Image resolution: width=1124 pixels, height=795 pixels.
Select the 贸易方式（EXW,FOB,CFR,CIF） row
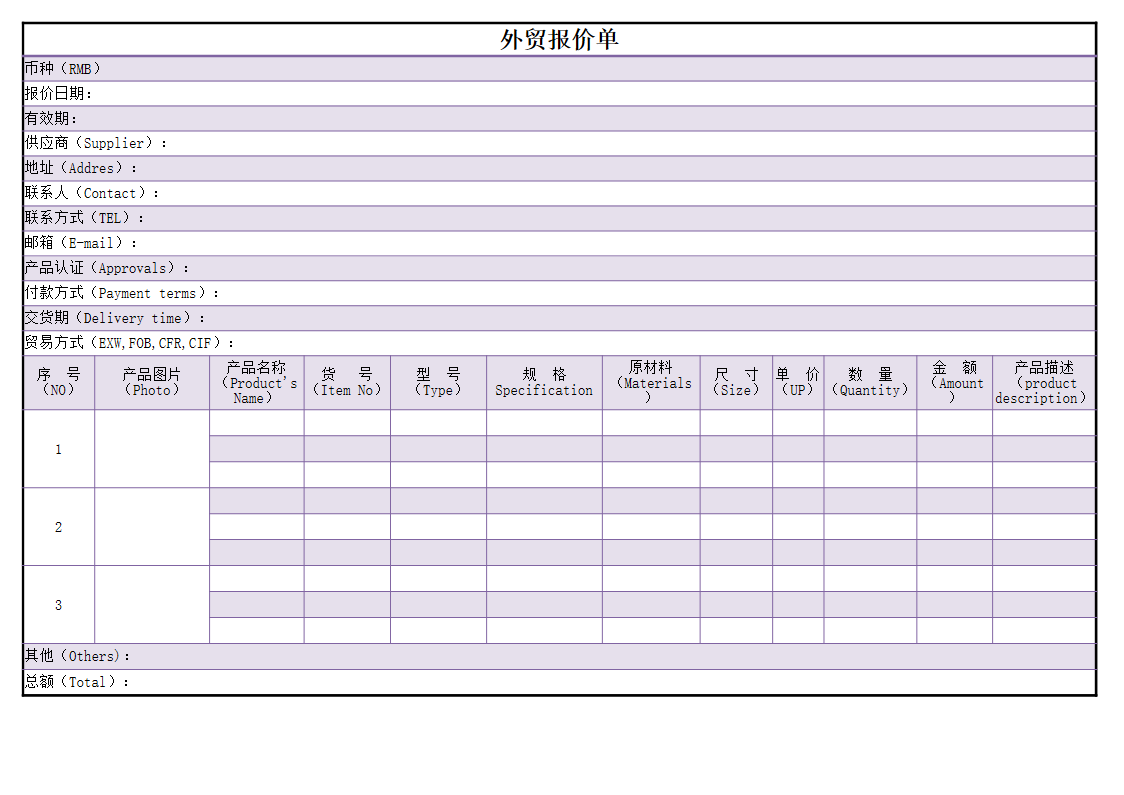point(559,343)
